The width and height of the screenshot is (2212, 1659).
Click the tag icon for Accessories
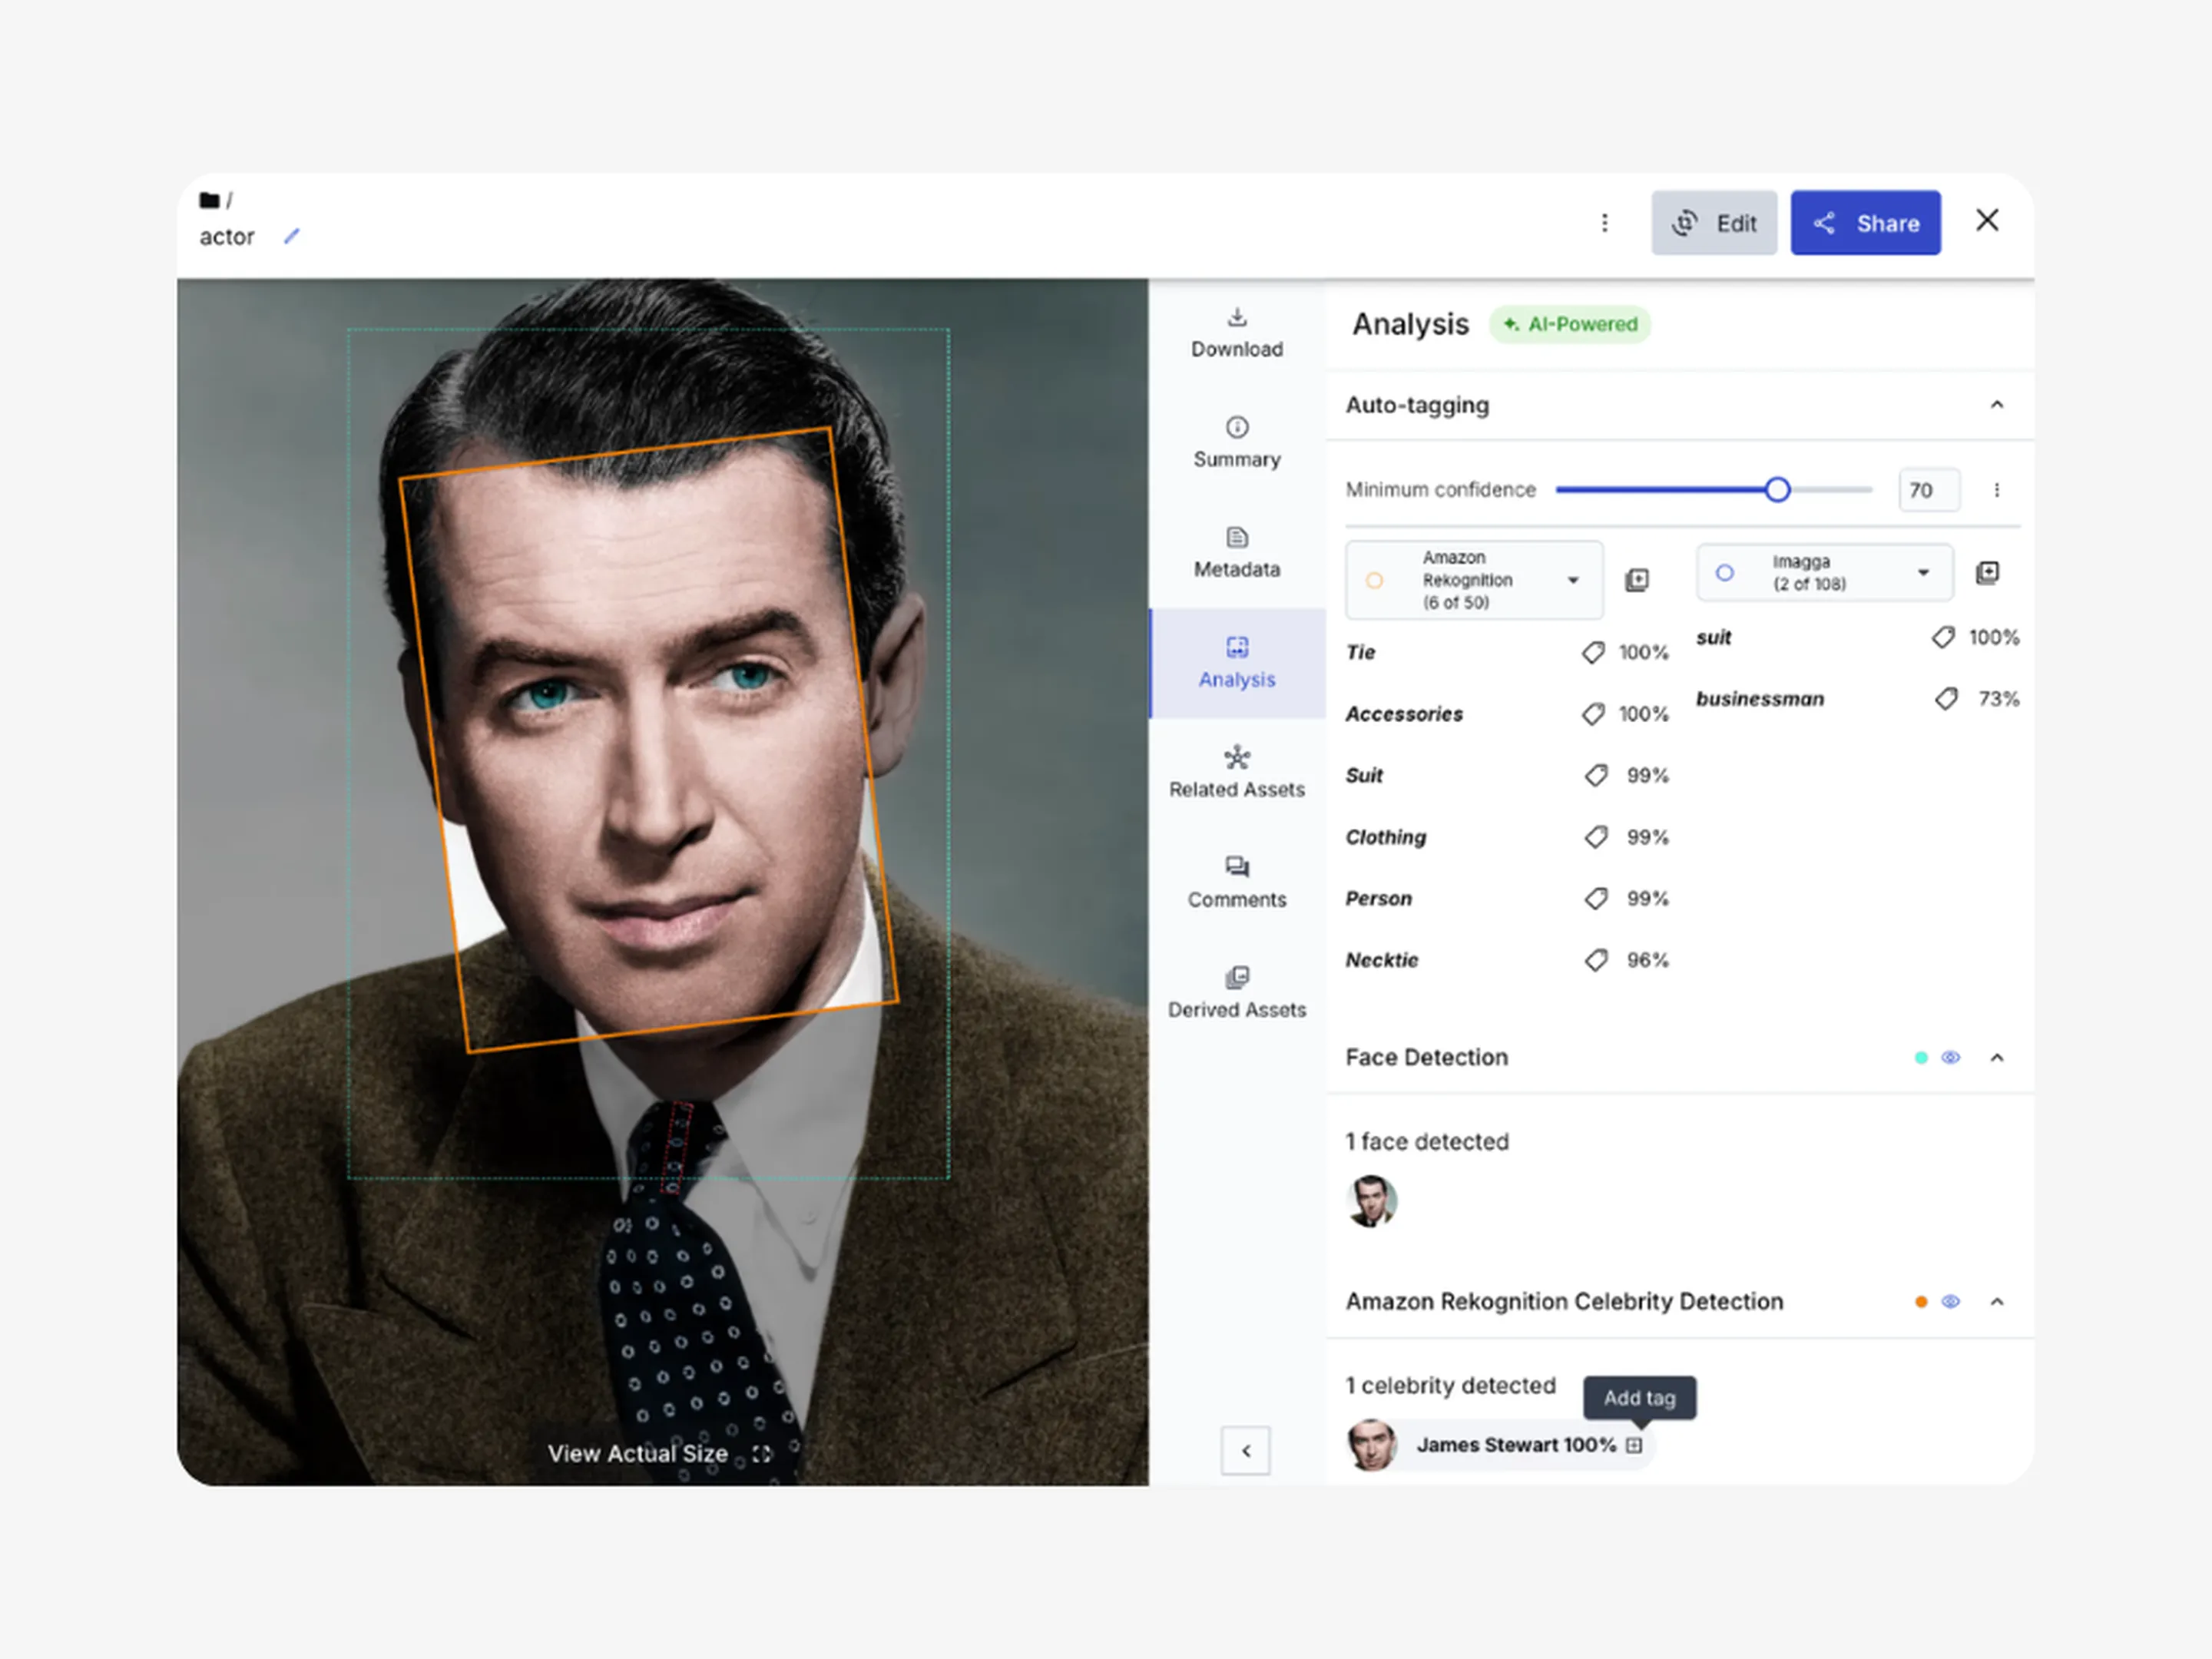pos(1593,714)
